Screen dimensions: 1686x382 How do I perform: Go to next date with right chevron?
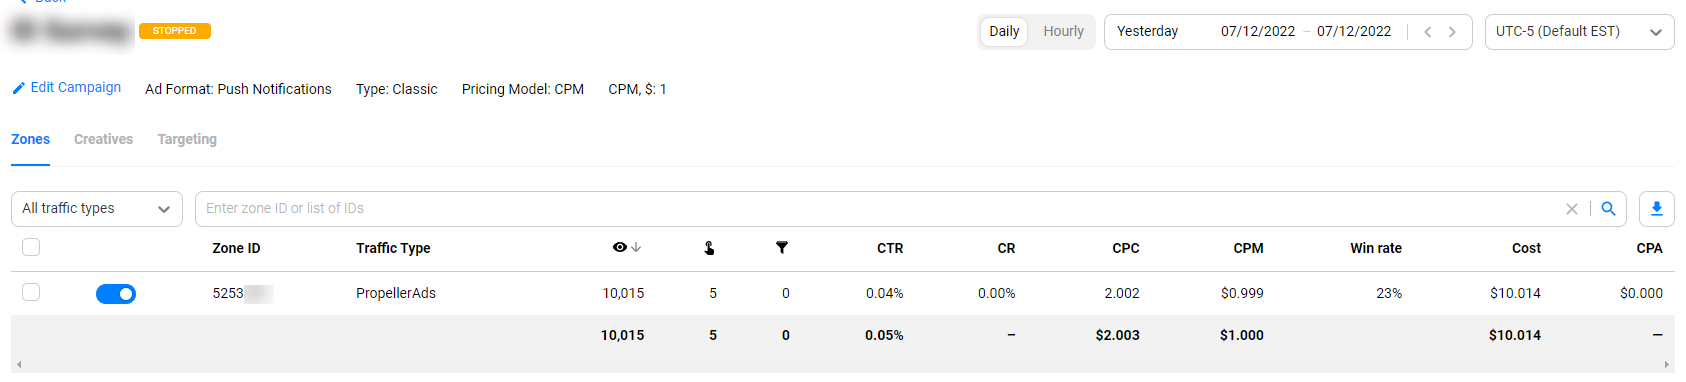pos(1452,32)
